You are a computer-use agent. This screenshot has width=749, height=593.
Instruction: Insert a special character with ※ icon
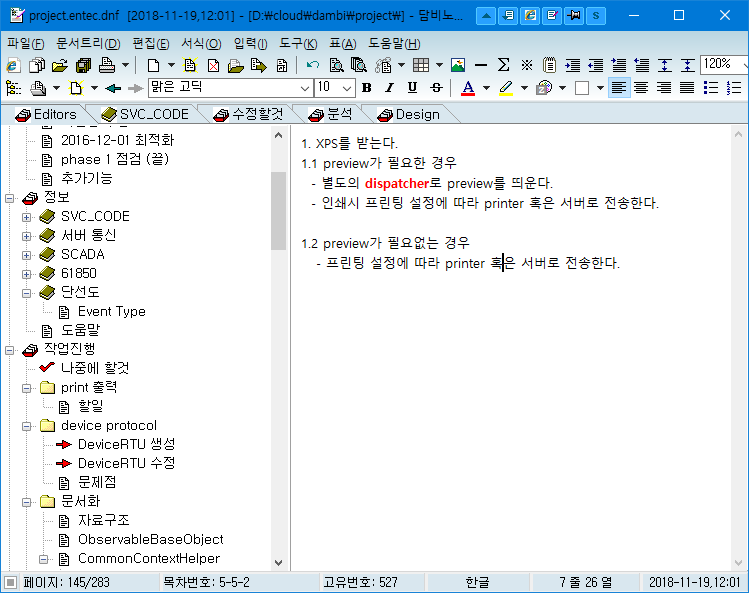pos(526,65)
